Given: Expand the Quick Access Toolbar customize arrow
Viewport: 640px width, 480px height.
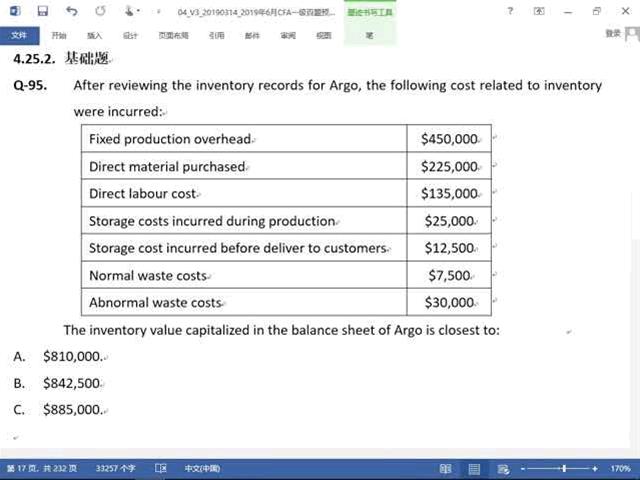Looking at the screenshot, I should 158,11.
